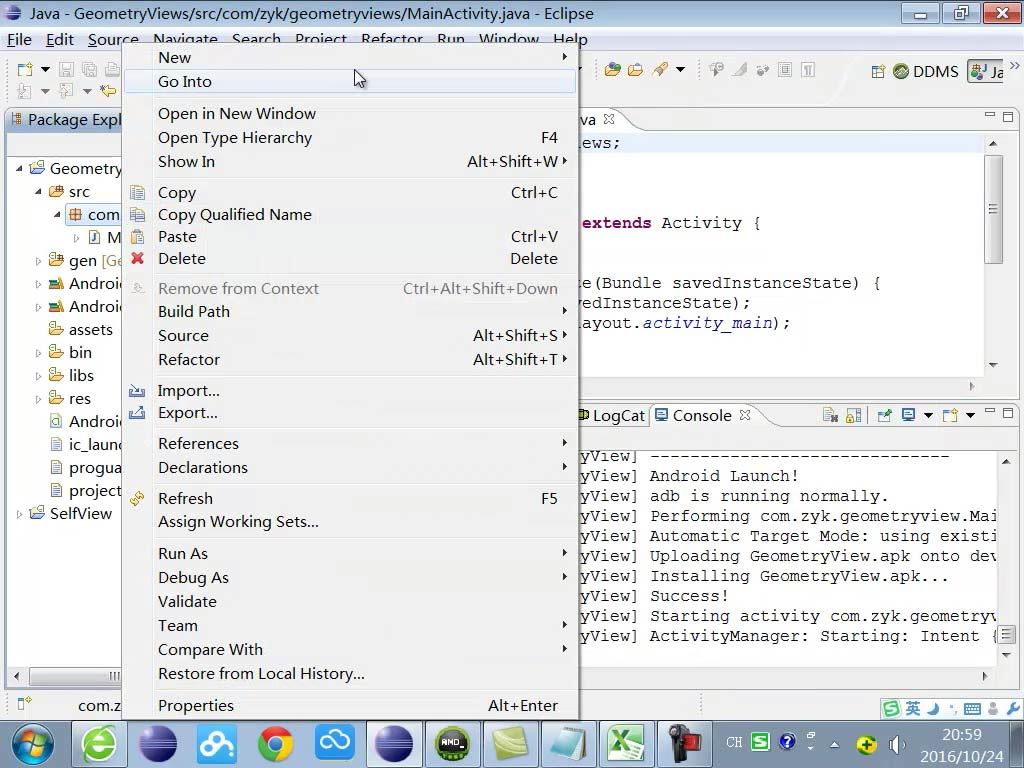Select Refresh in the context menu
Image resolution: width=1024 pixels, height=768 pixels.
(185, 498)
